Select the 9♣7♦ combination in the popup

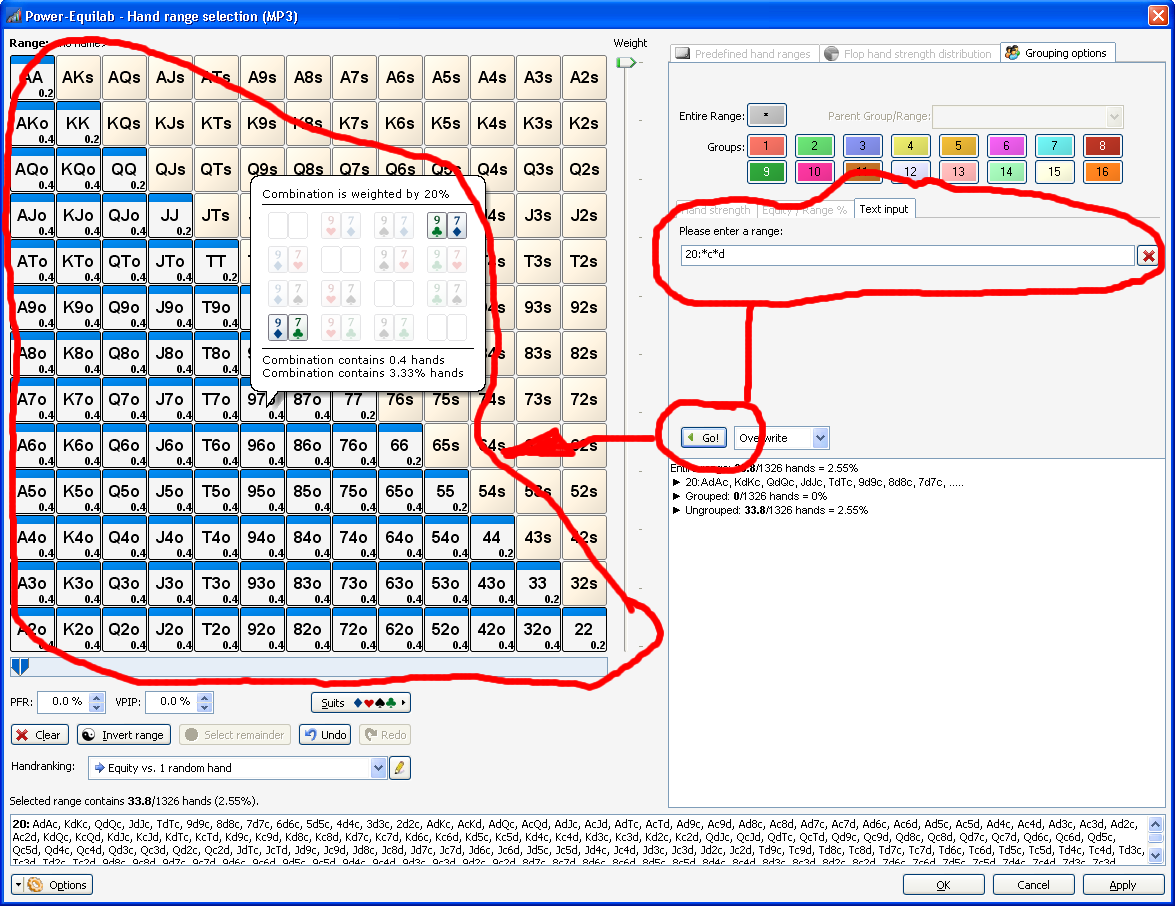447,225
